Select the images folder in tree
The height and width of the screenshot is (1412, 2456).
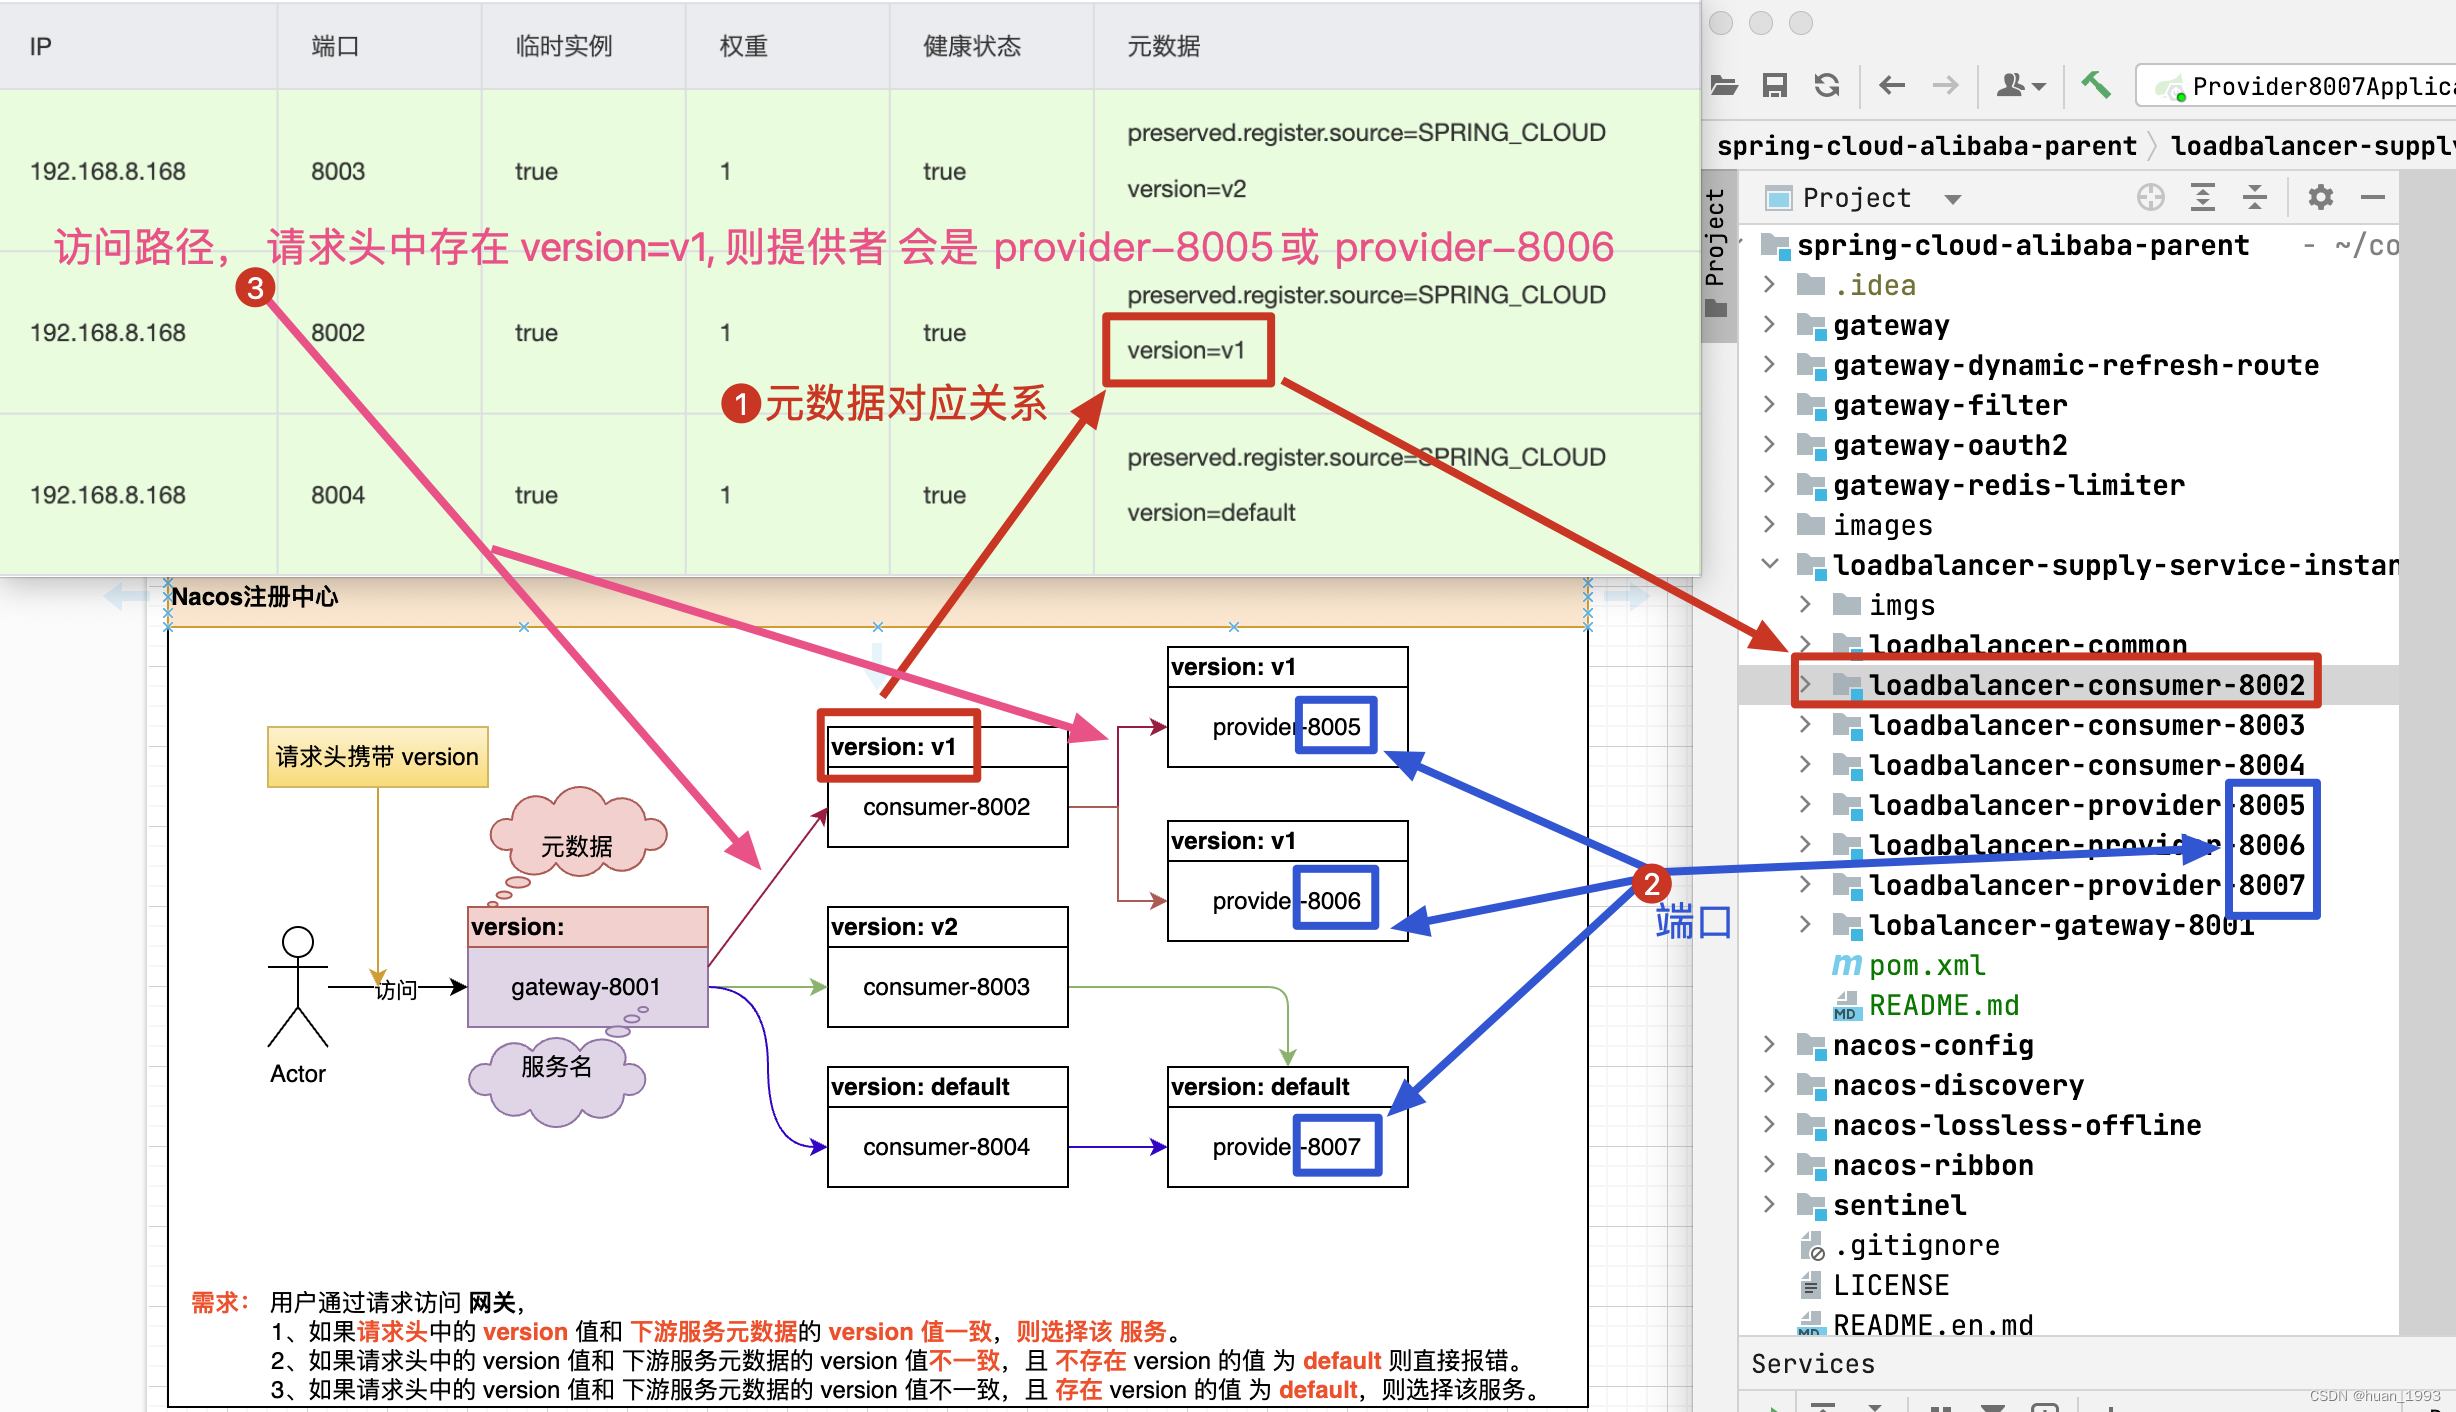coord(1882,525)
